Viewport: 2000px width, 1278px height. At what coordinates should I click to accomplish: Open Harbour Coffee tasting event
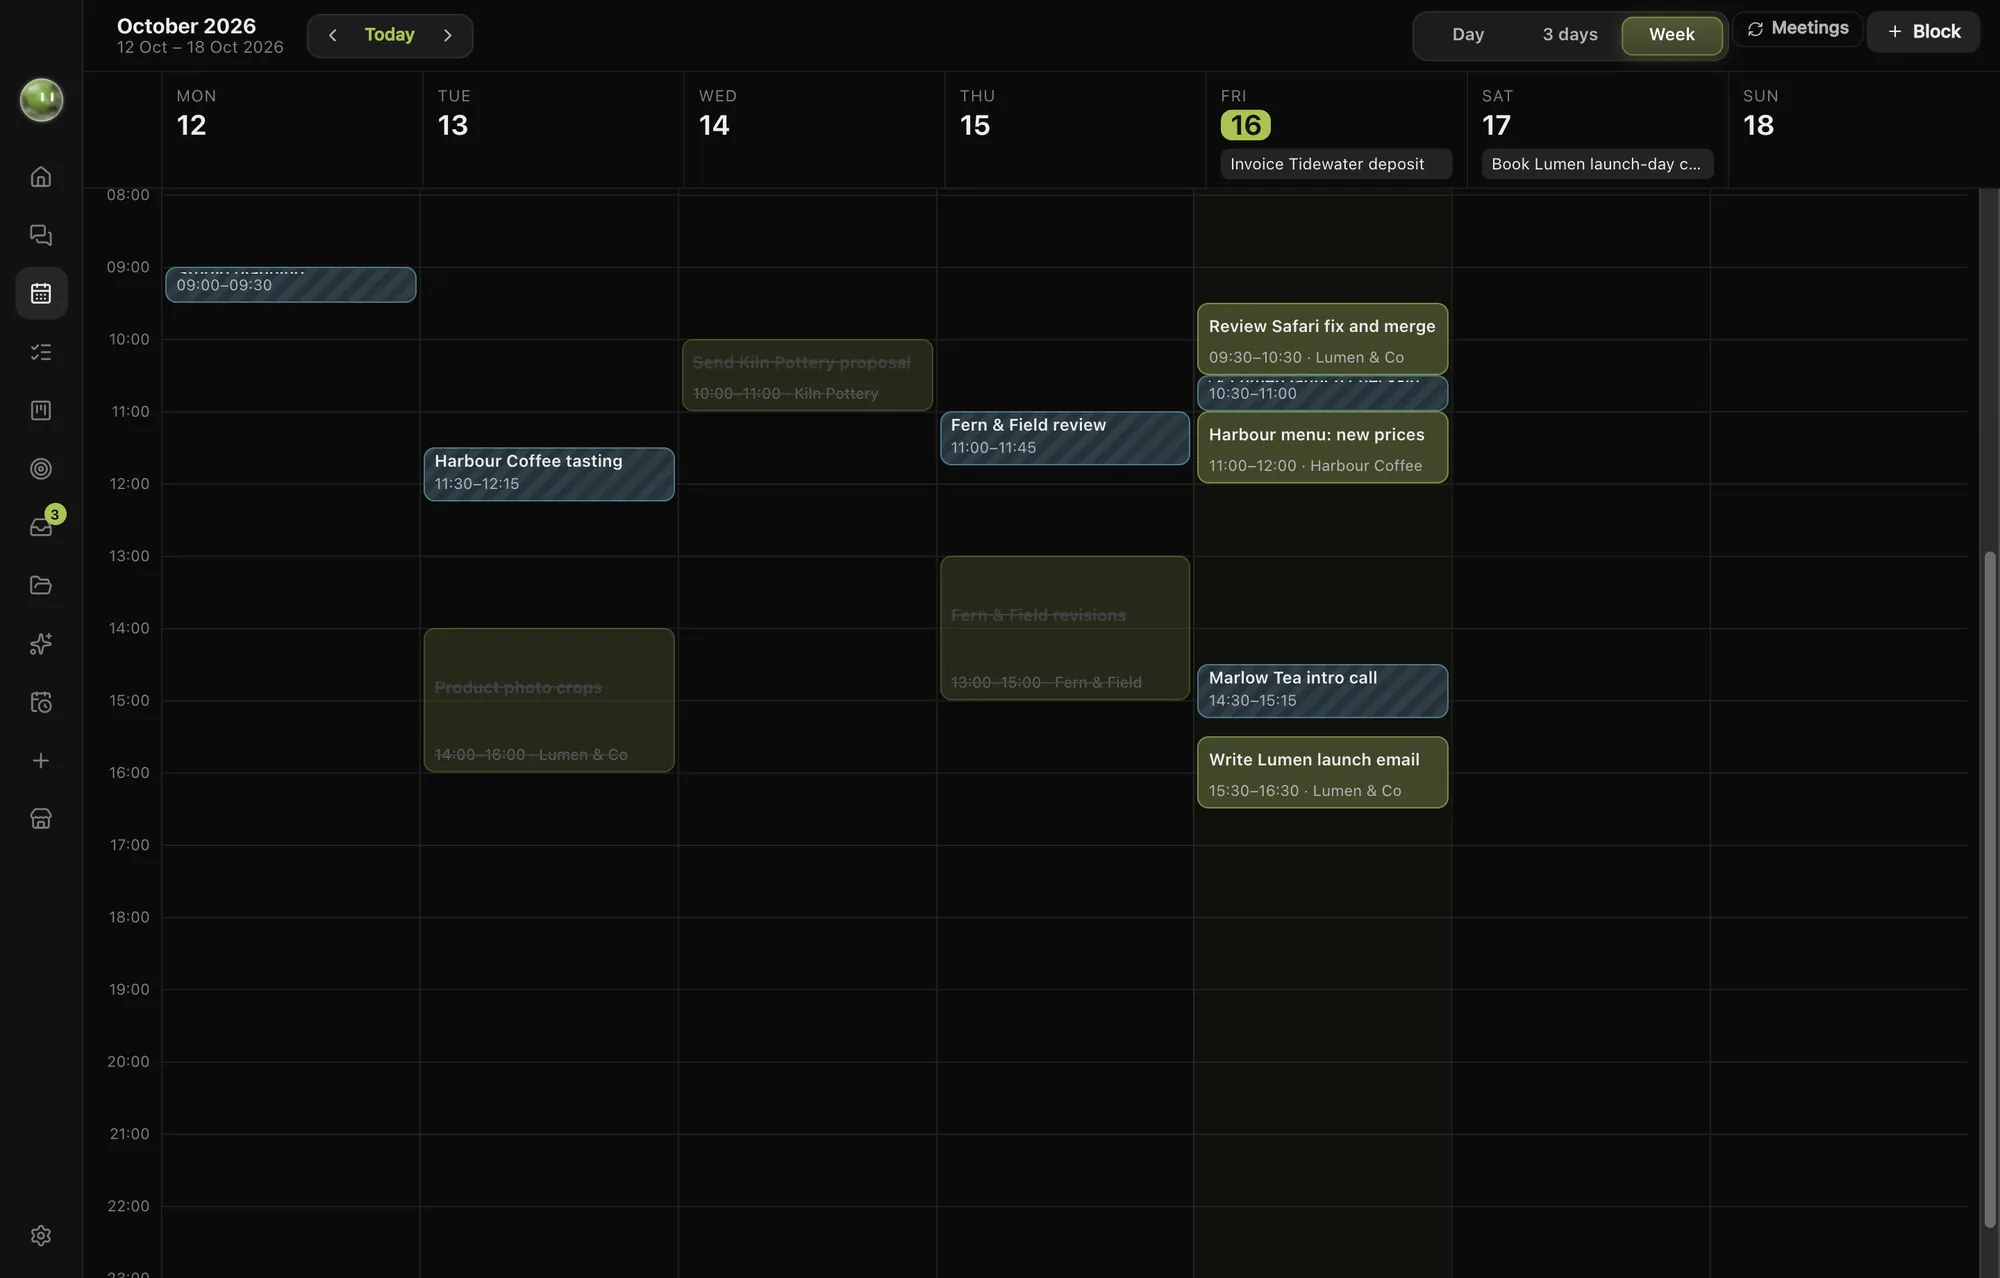[549, 474]
